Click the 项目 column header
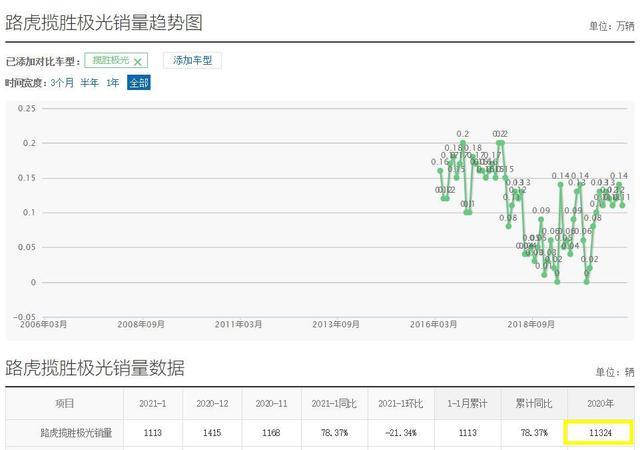Image resolution: width=640 pixels, height=450 pixels. pos(64,403)
